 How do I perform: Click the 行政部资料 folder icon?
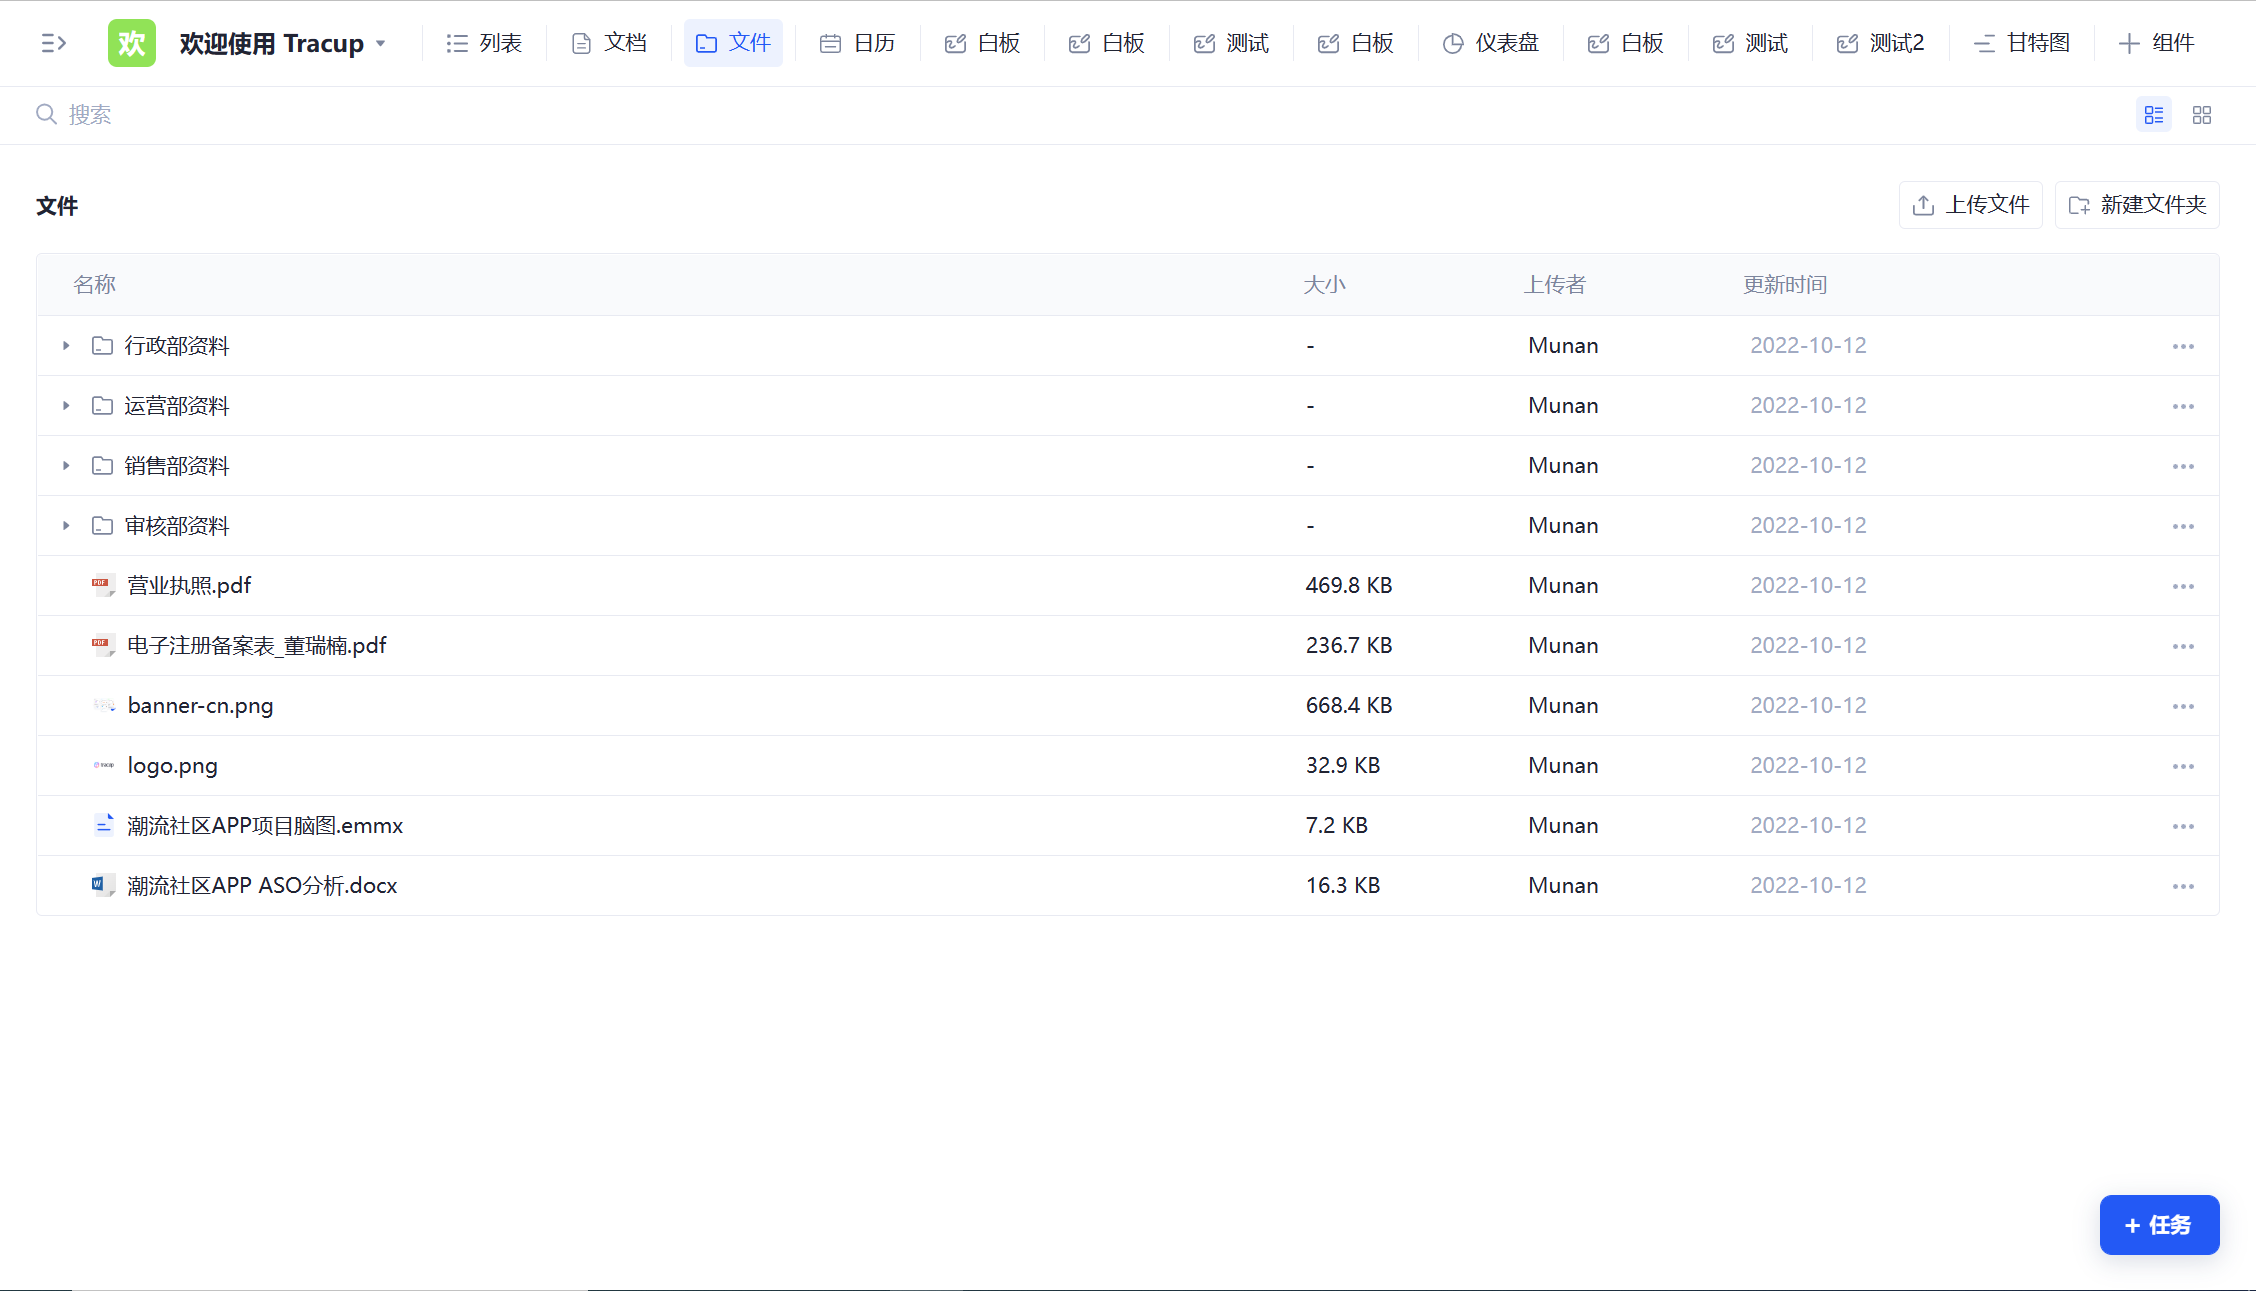pyautogui.click(x=102, y=346)
